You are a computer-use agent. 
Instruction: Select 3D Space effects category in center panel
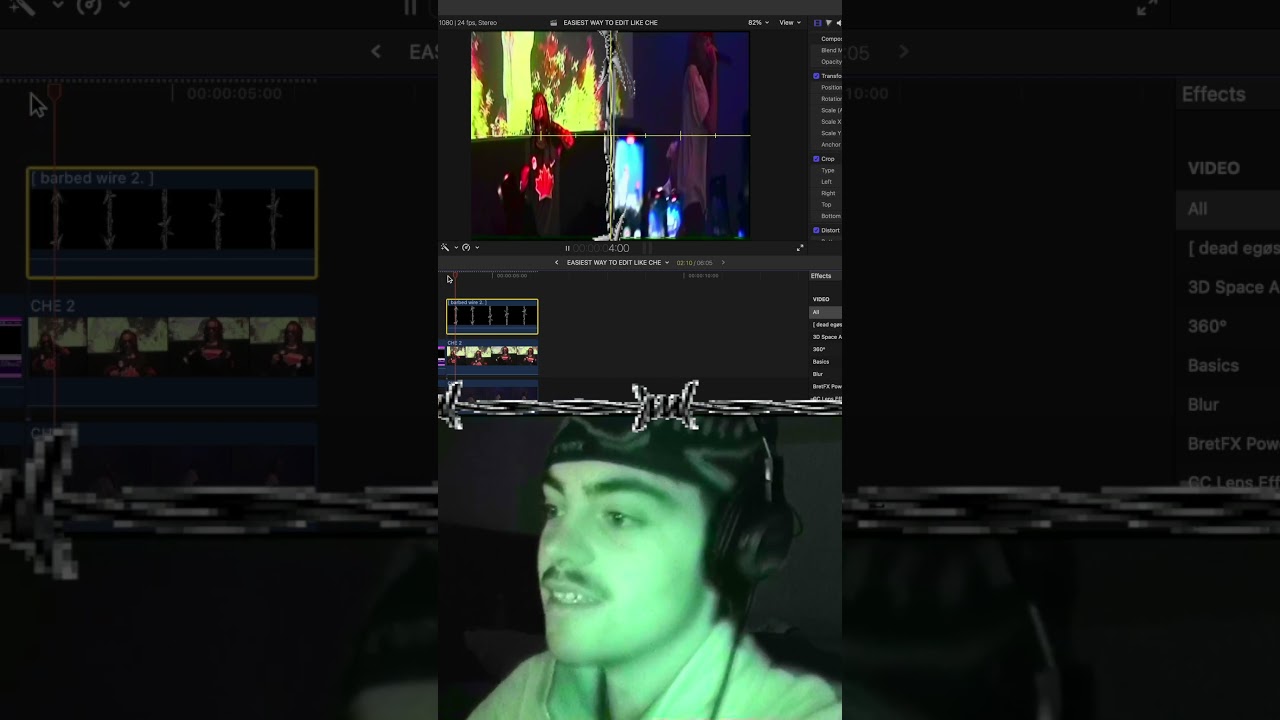point(825,337)
